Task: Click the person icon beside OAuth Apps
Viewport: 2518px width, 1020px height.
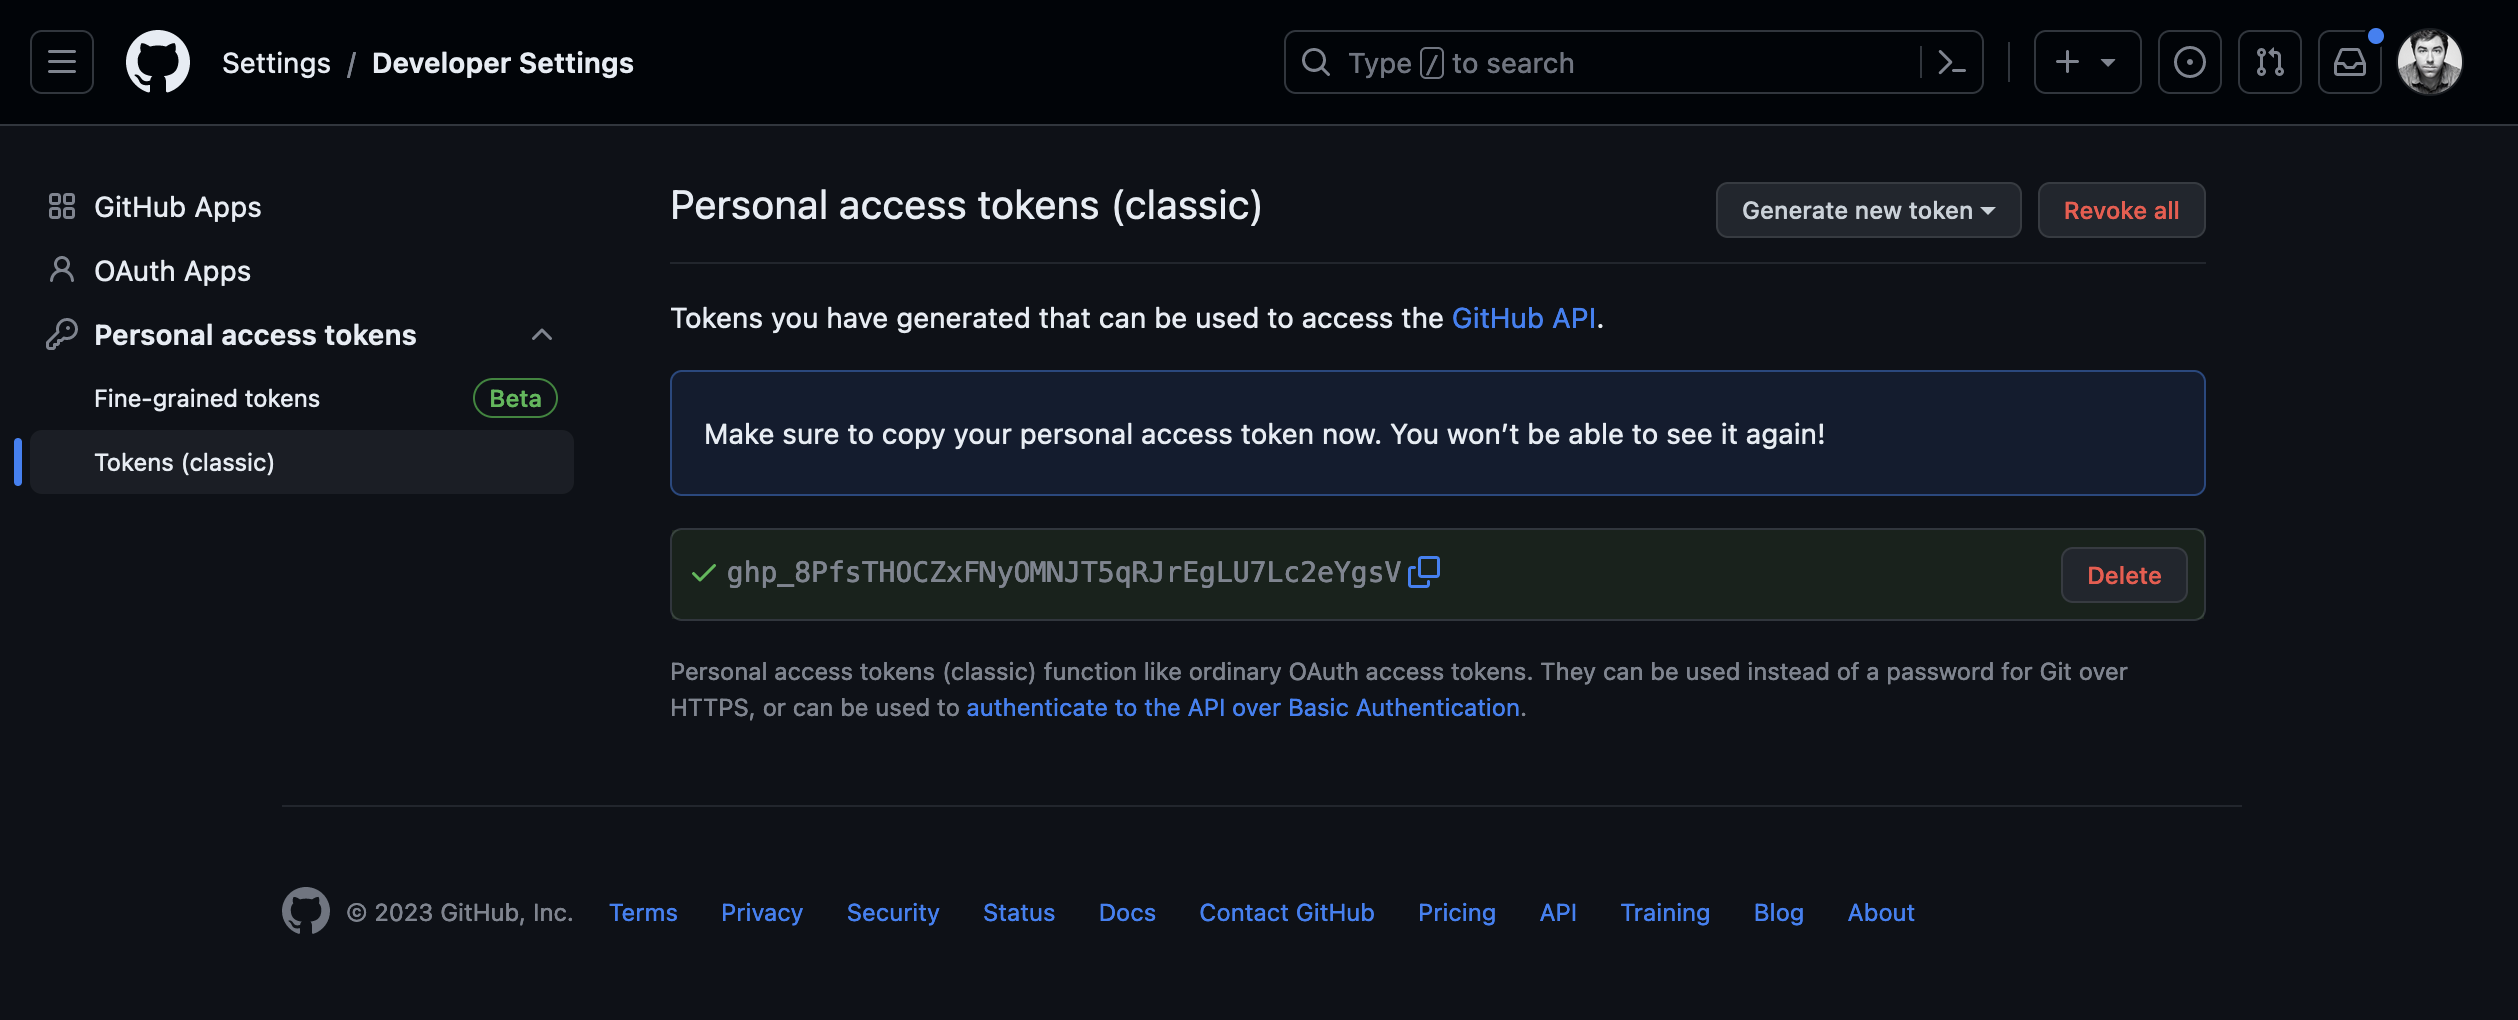Action: coord(61,270)
